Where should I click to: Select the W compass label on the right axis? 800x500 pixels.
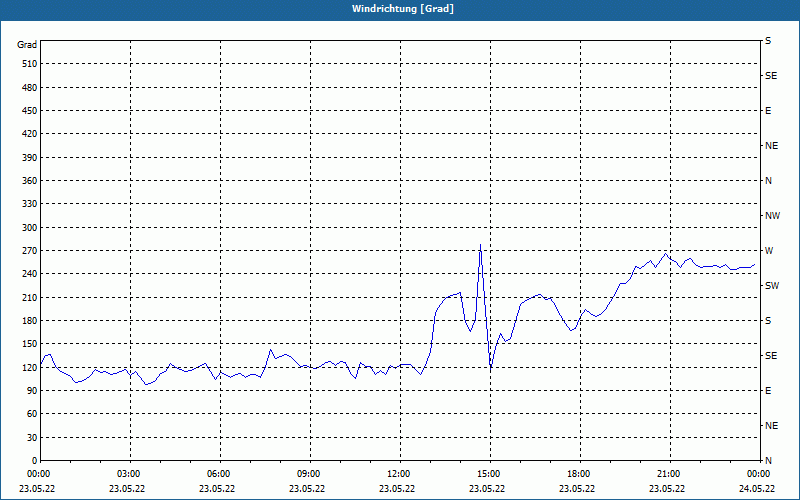(x=769, y=251)
